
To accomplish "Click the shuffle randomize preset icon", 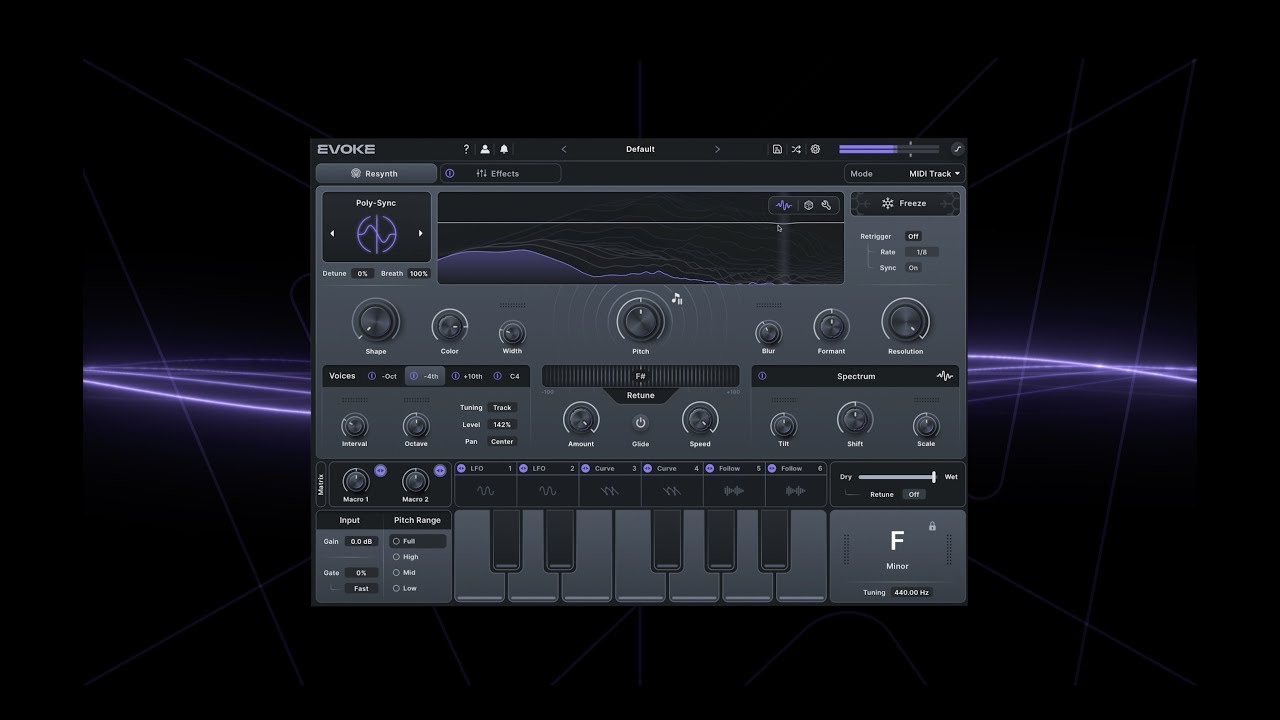I will 796,149.
